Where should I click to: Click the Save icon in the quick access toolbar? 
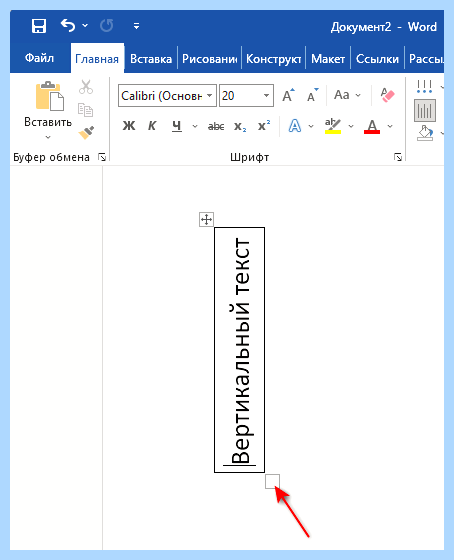click(x=39, y=26)
